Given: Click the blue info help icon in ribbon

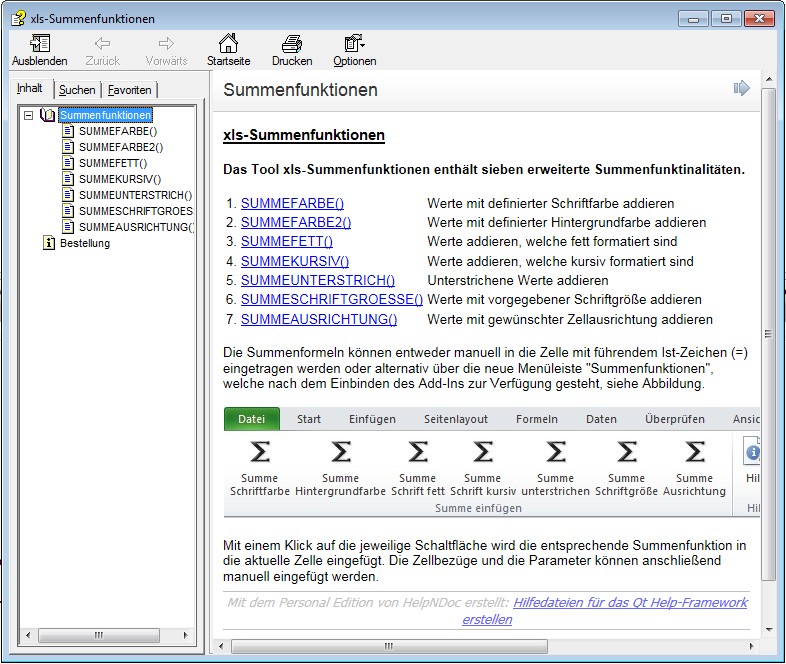Looking at the screenshot, I should point(751,452).
